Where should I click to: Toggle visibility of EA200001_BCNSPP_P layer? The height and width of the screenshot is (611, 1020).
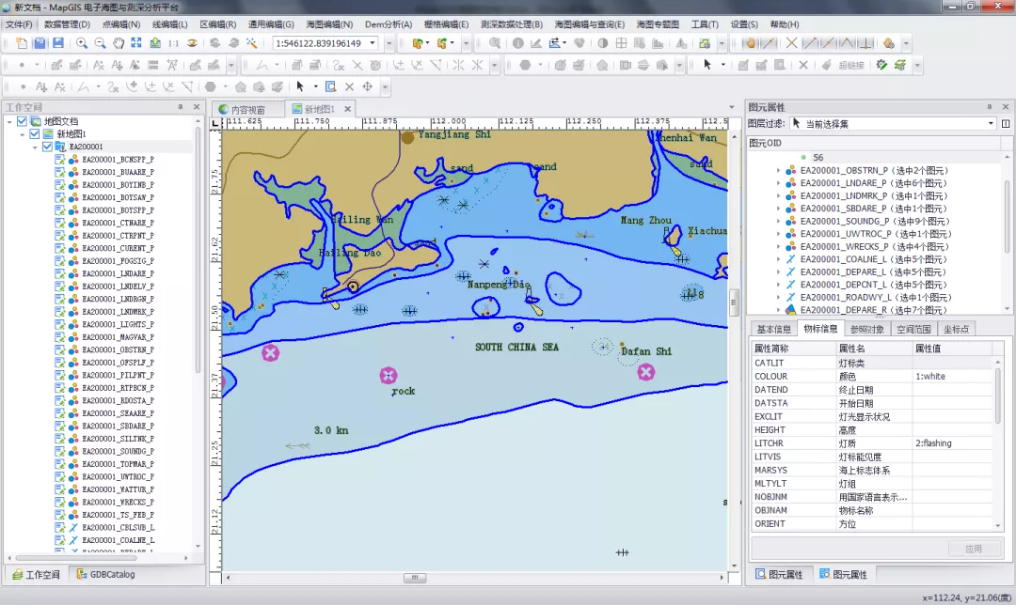(x=60, y=159)
